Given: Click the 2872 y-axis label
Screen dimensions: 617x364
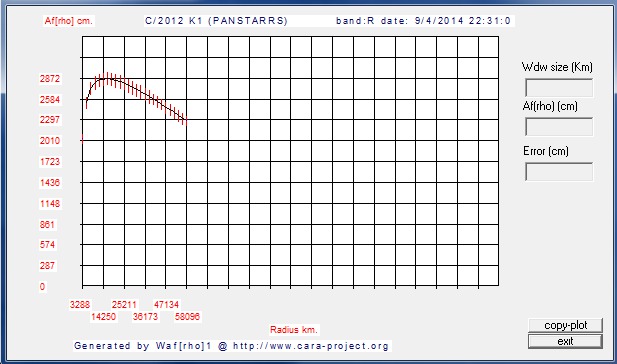Looking at the screenshot, I should [x=50, y=79].
